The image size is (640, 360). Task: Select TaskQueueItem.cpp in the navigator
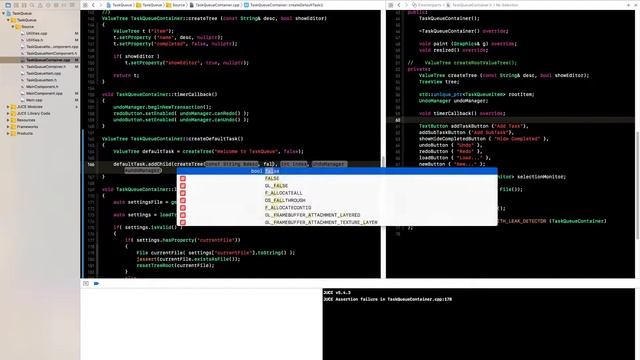coord(43,73)
